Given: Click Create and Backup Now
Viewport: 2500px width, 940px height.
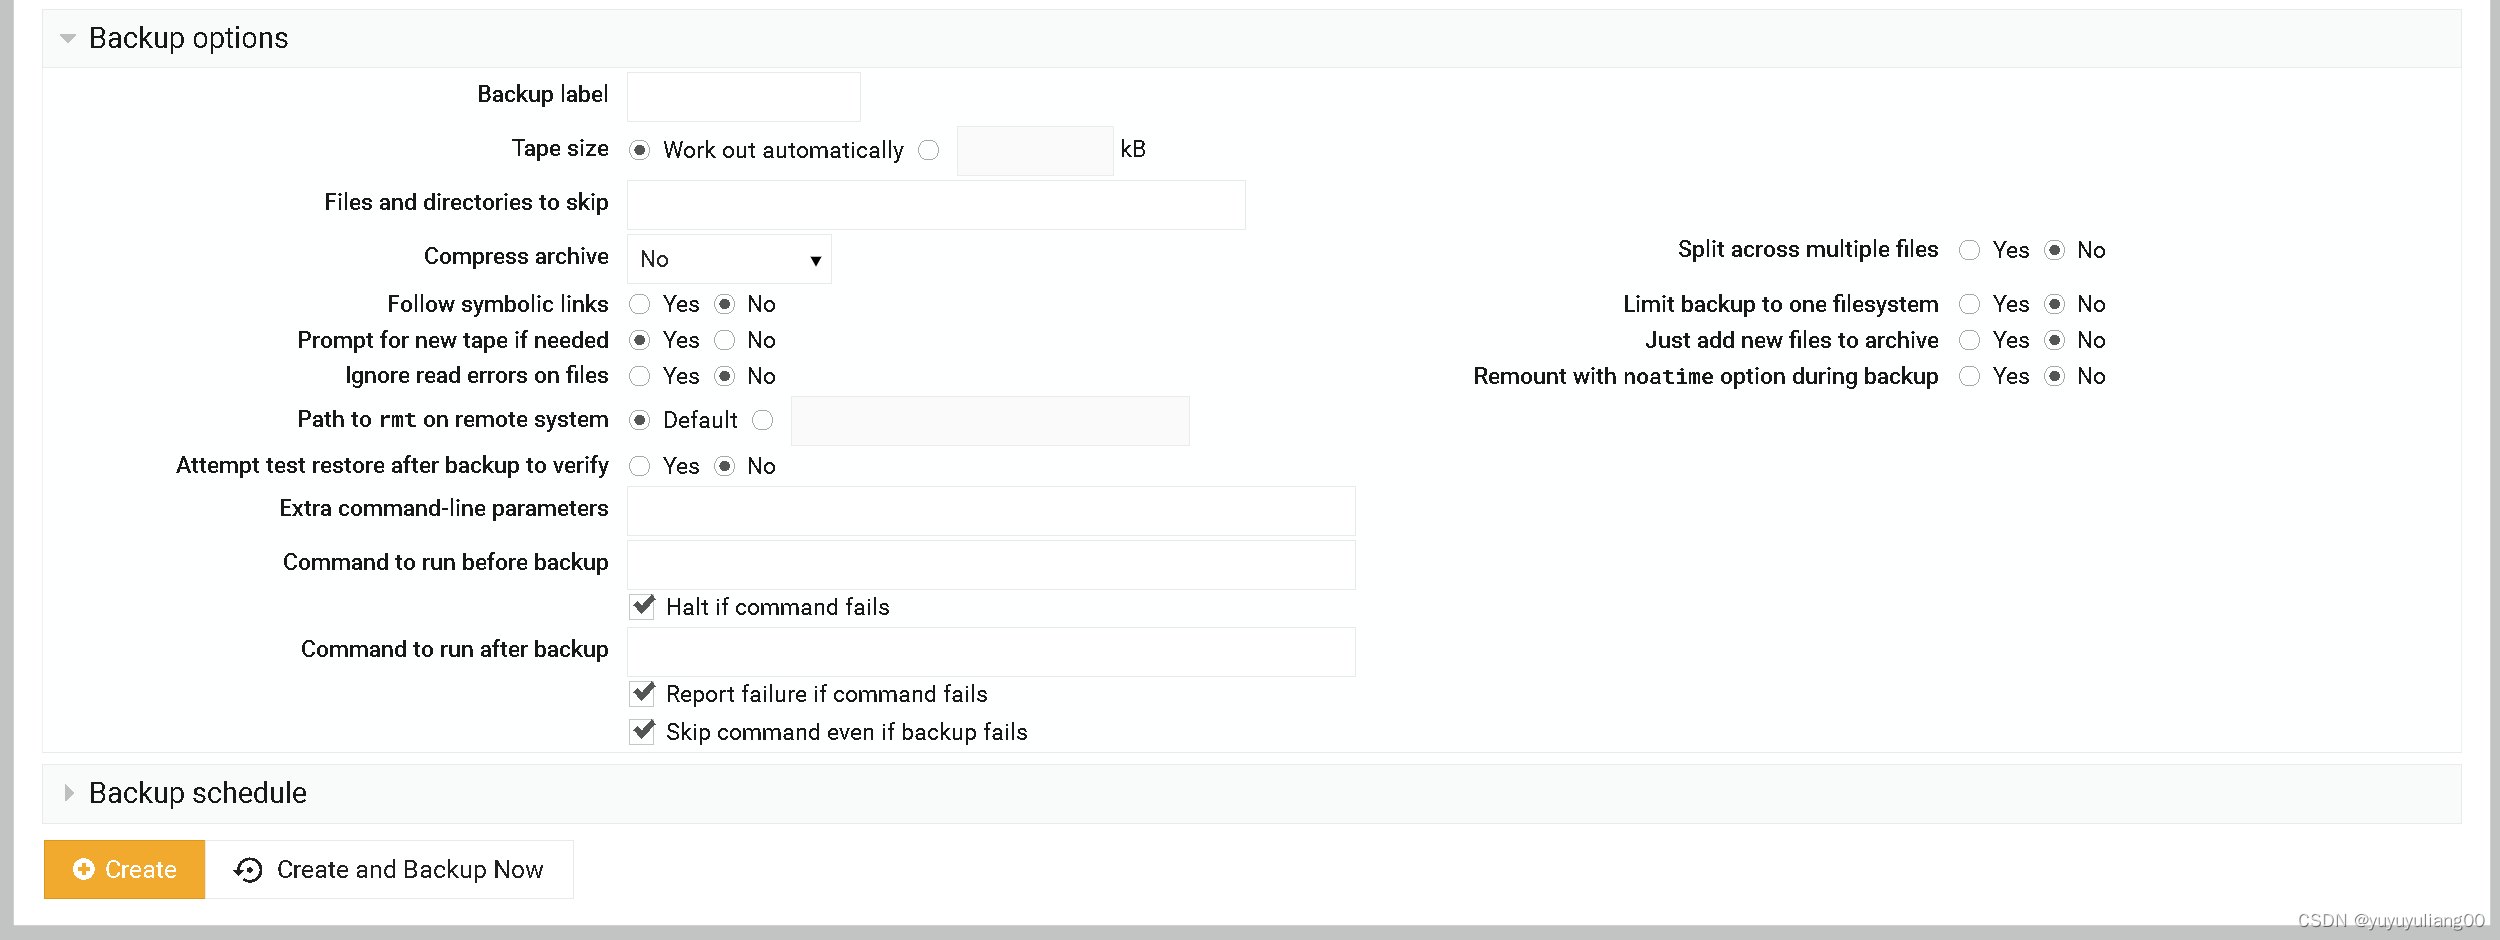Looking at the screenshot, I should tap(409, 869).
